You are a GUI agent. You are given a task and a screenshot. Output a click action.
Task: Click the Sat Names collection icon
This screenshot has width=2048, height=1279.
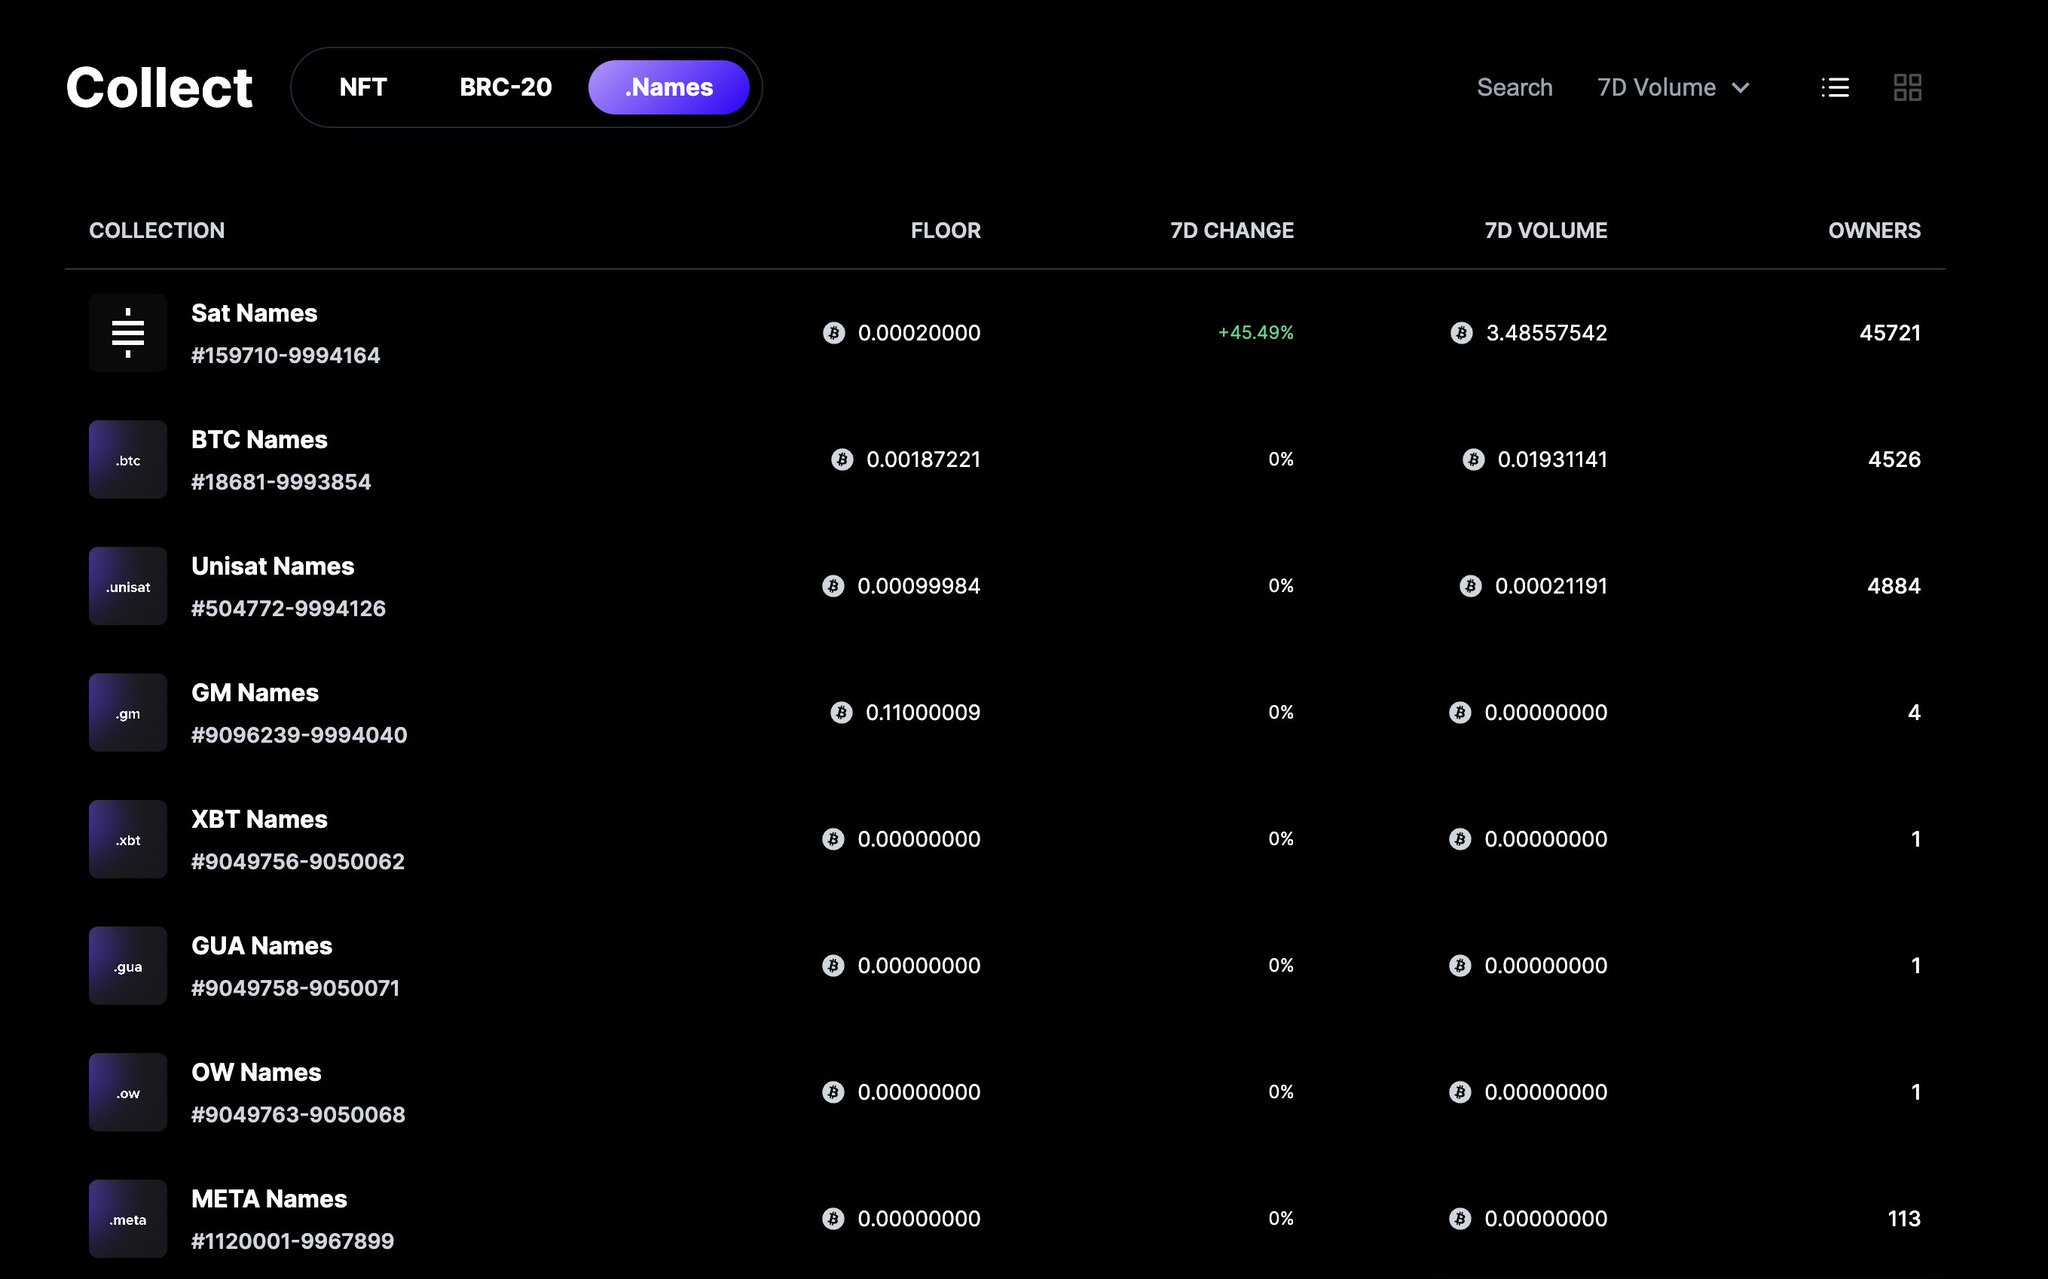click(127, 332)
